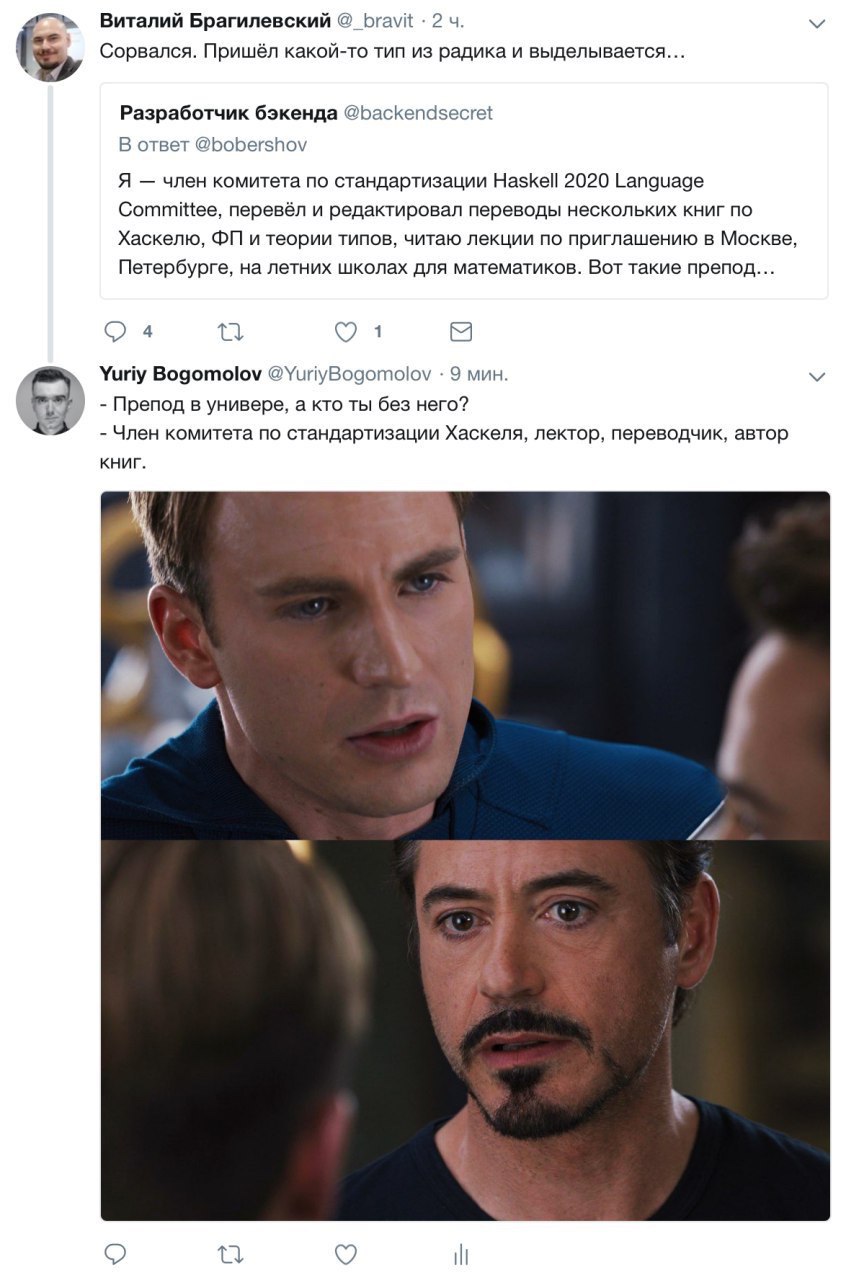Open @_bravit handle link

[x=373, y=21]
